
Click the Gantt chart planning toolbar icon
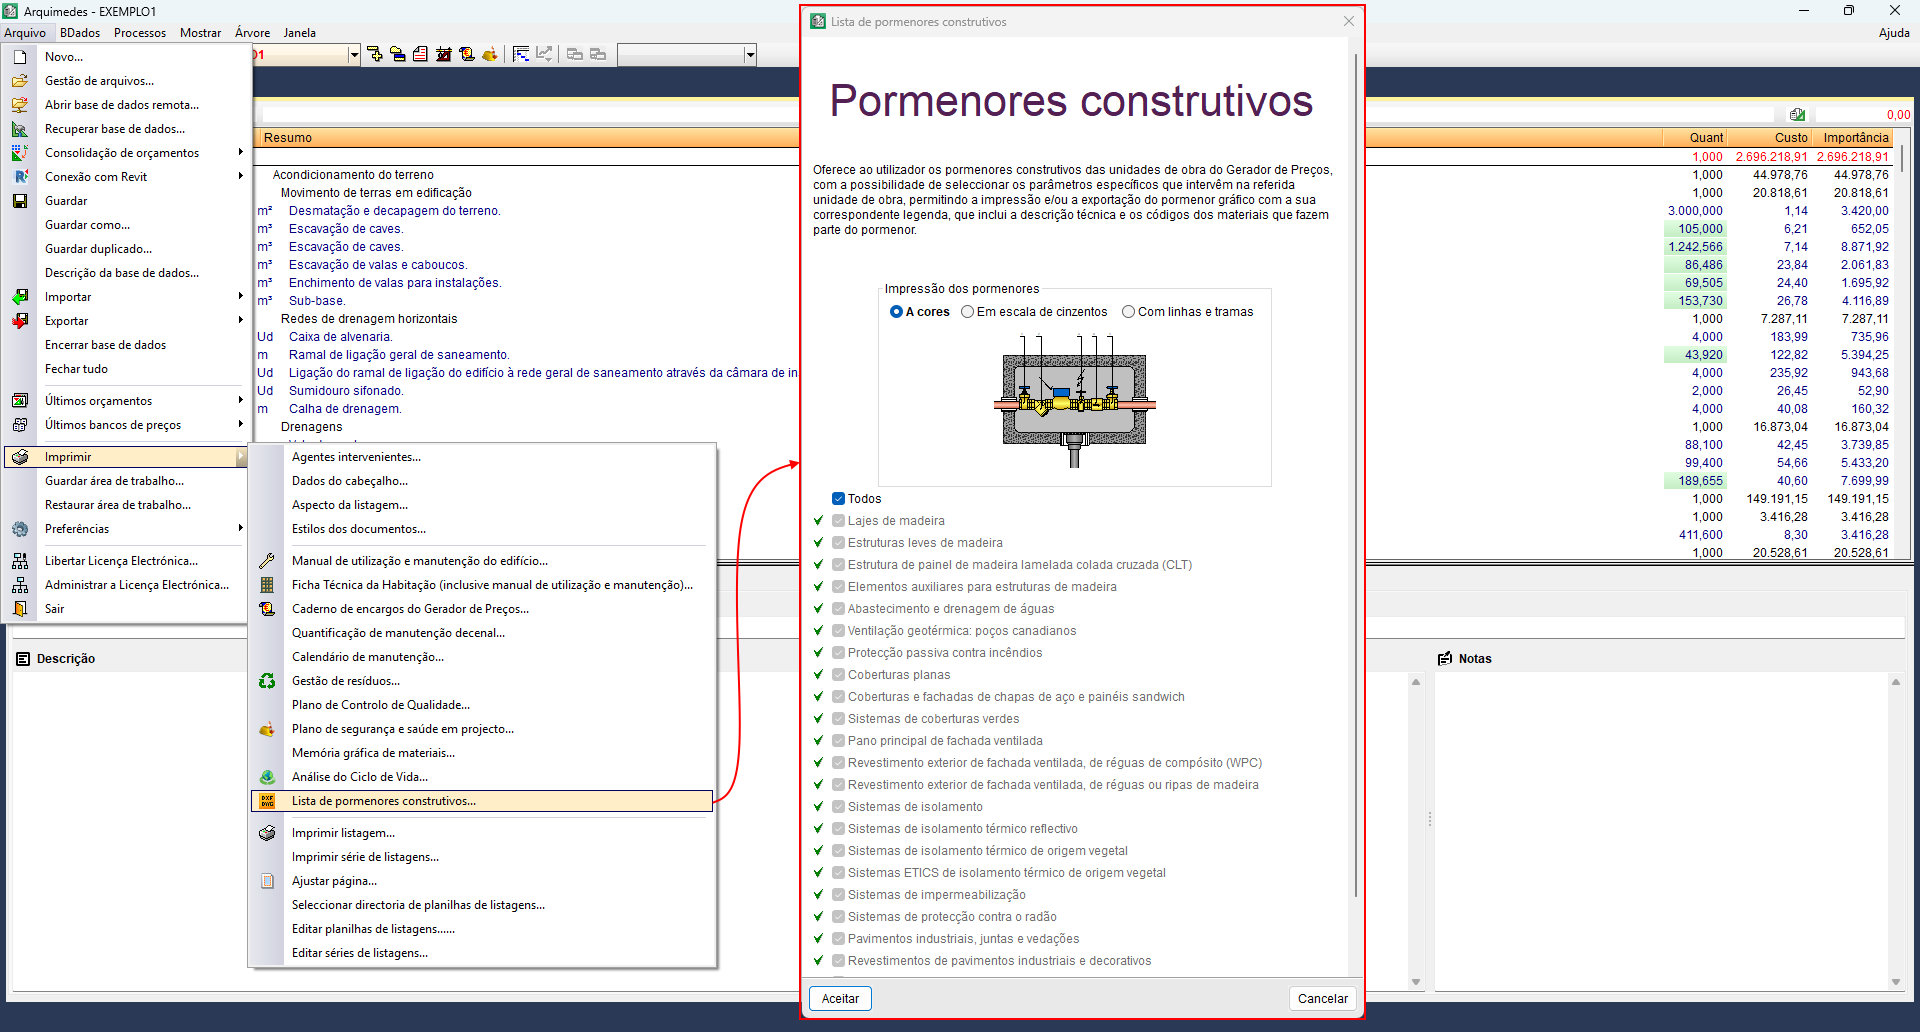click(521, 54)
